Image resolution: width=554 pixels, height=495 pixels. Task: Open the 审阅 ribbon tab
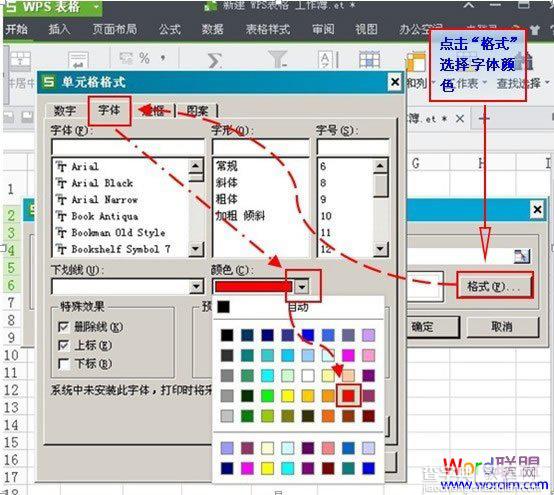323,29
